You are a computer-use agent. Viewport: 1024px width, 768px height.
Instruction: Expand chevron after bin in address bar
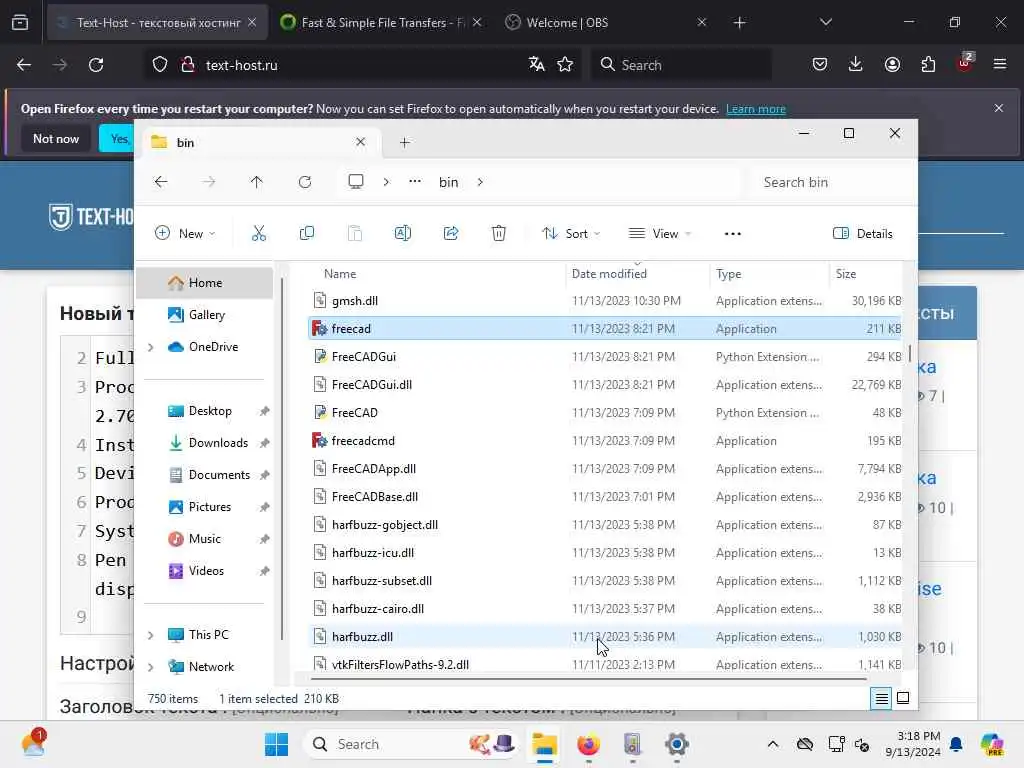pyautogui.click(x=480, y=182)
